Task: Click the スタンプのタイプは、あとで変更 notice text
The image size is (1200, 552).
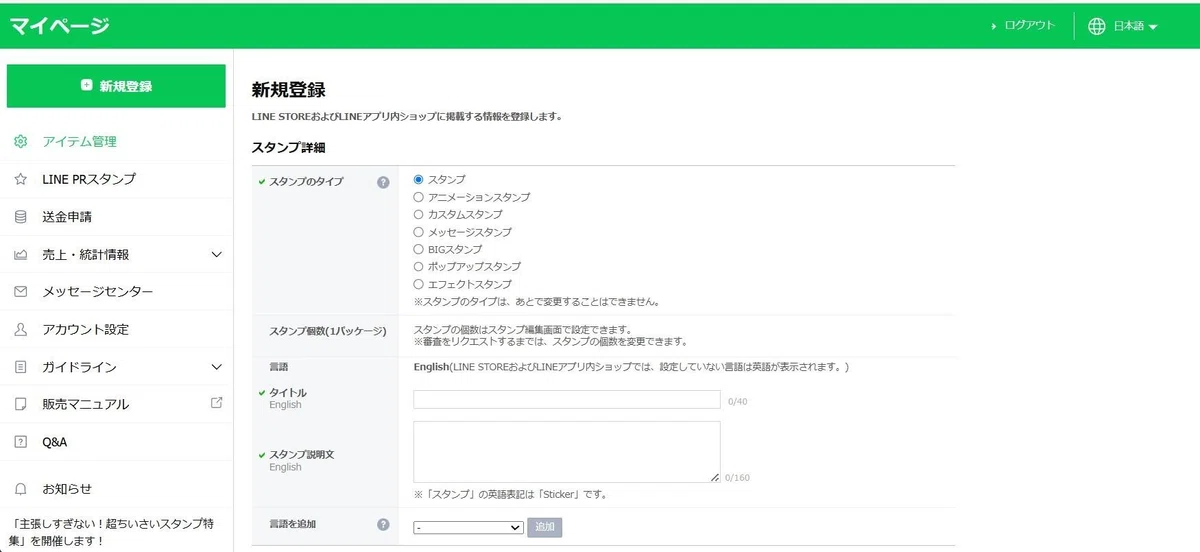Action: pyautogui.click(x=536, y=301)
